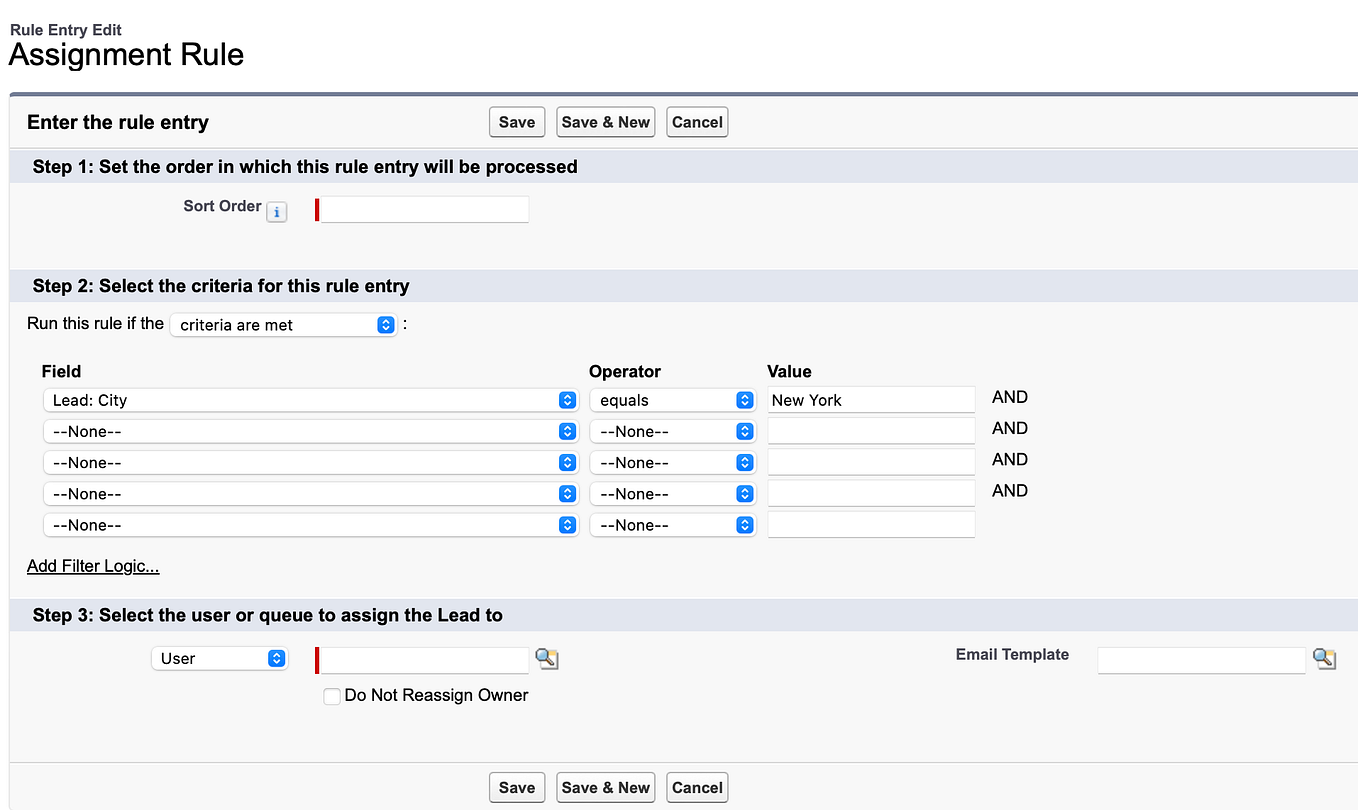Enable the Do Not Reassign Owner checkbox

point(331,695)
